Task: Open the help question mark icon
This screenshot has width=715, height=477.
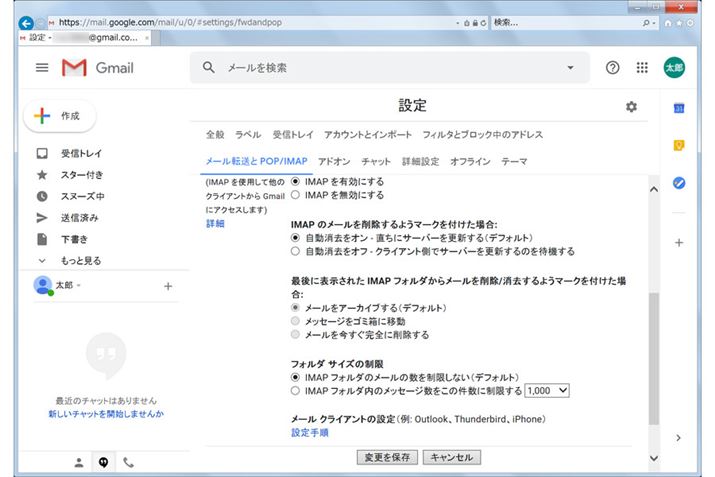Action: pos(612,68)
